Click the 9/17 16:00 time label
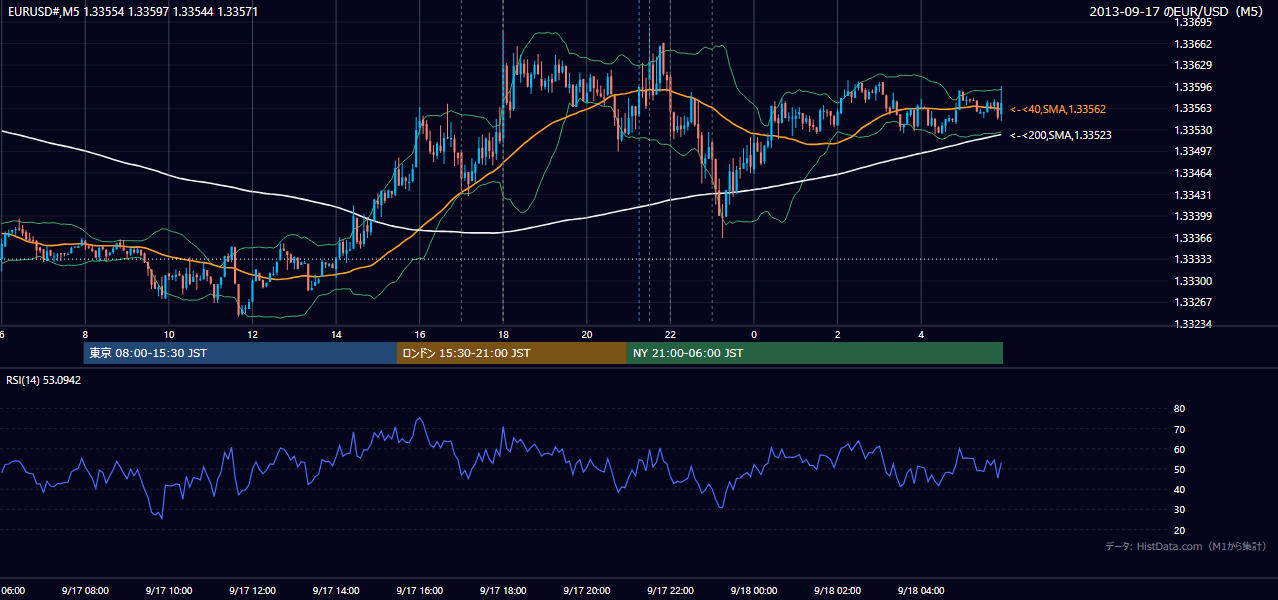The image size is (1278, 600). [419, 591]
